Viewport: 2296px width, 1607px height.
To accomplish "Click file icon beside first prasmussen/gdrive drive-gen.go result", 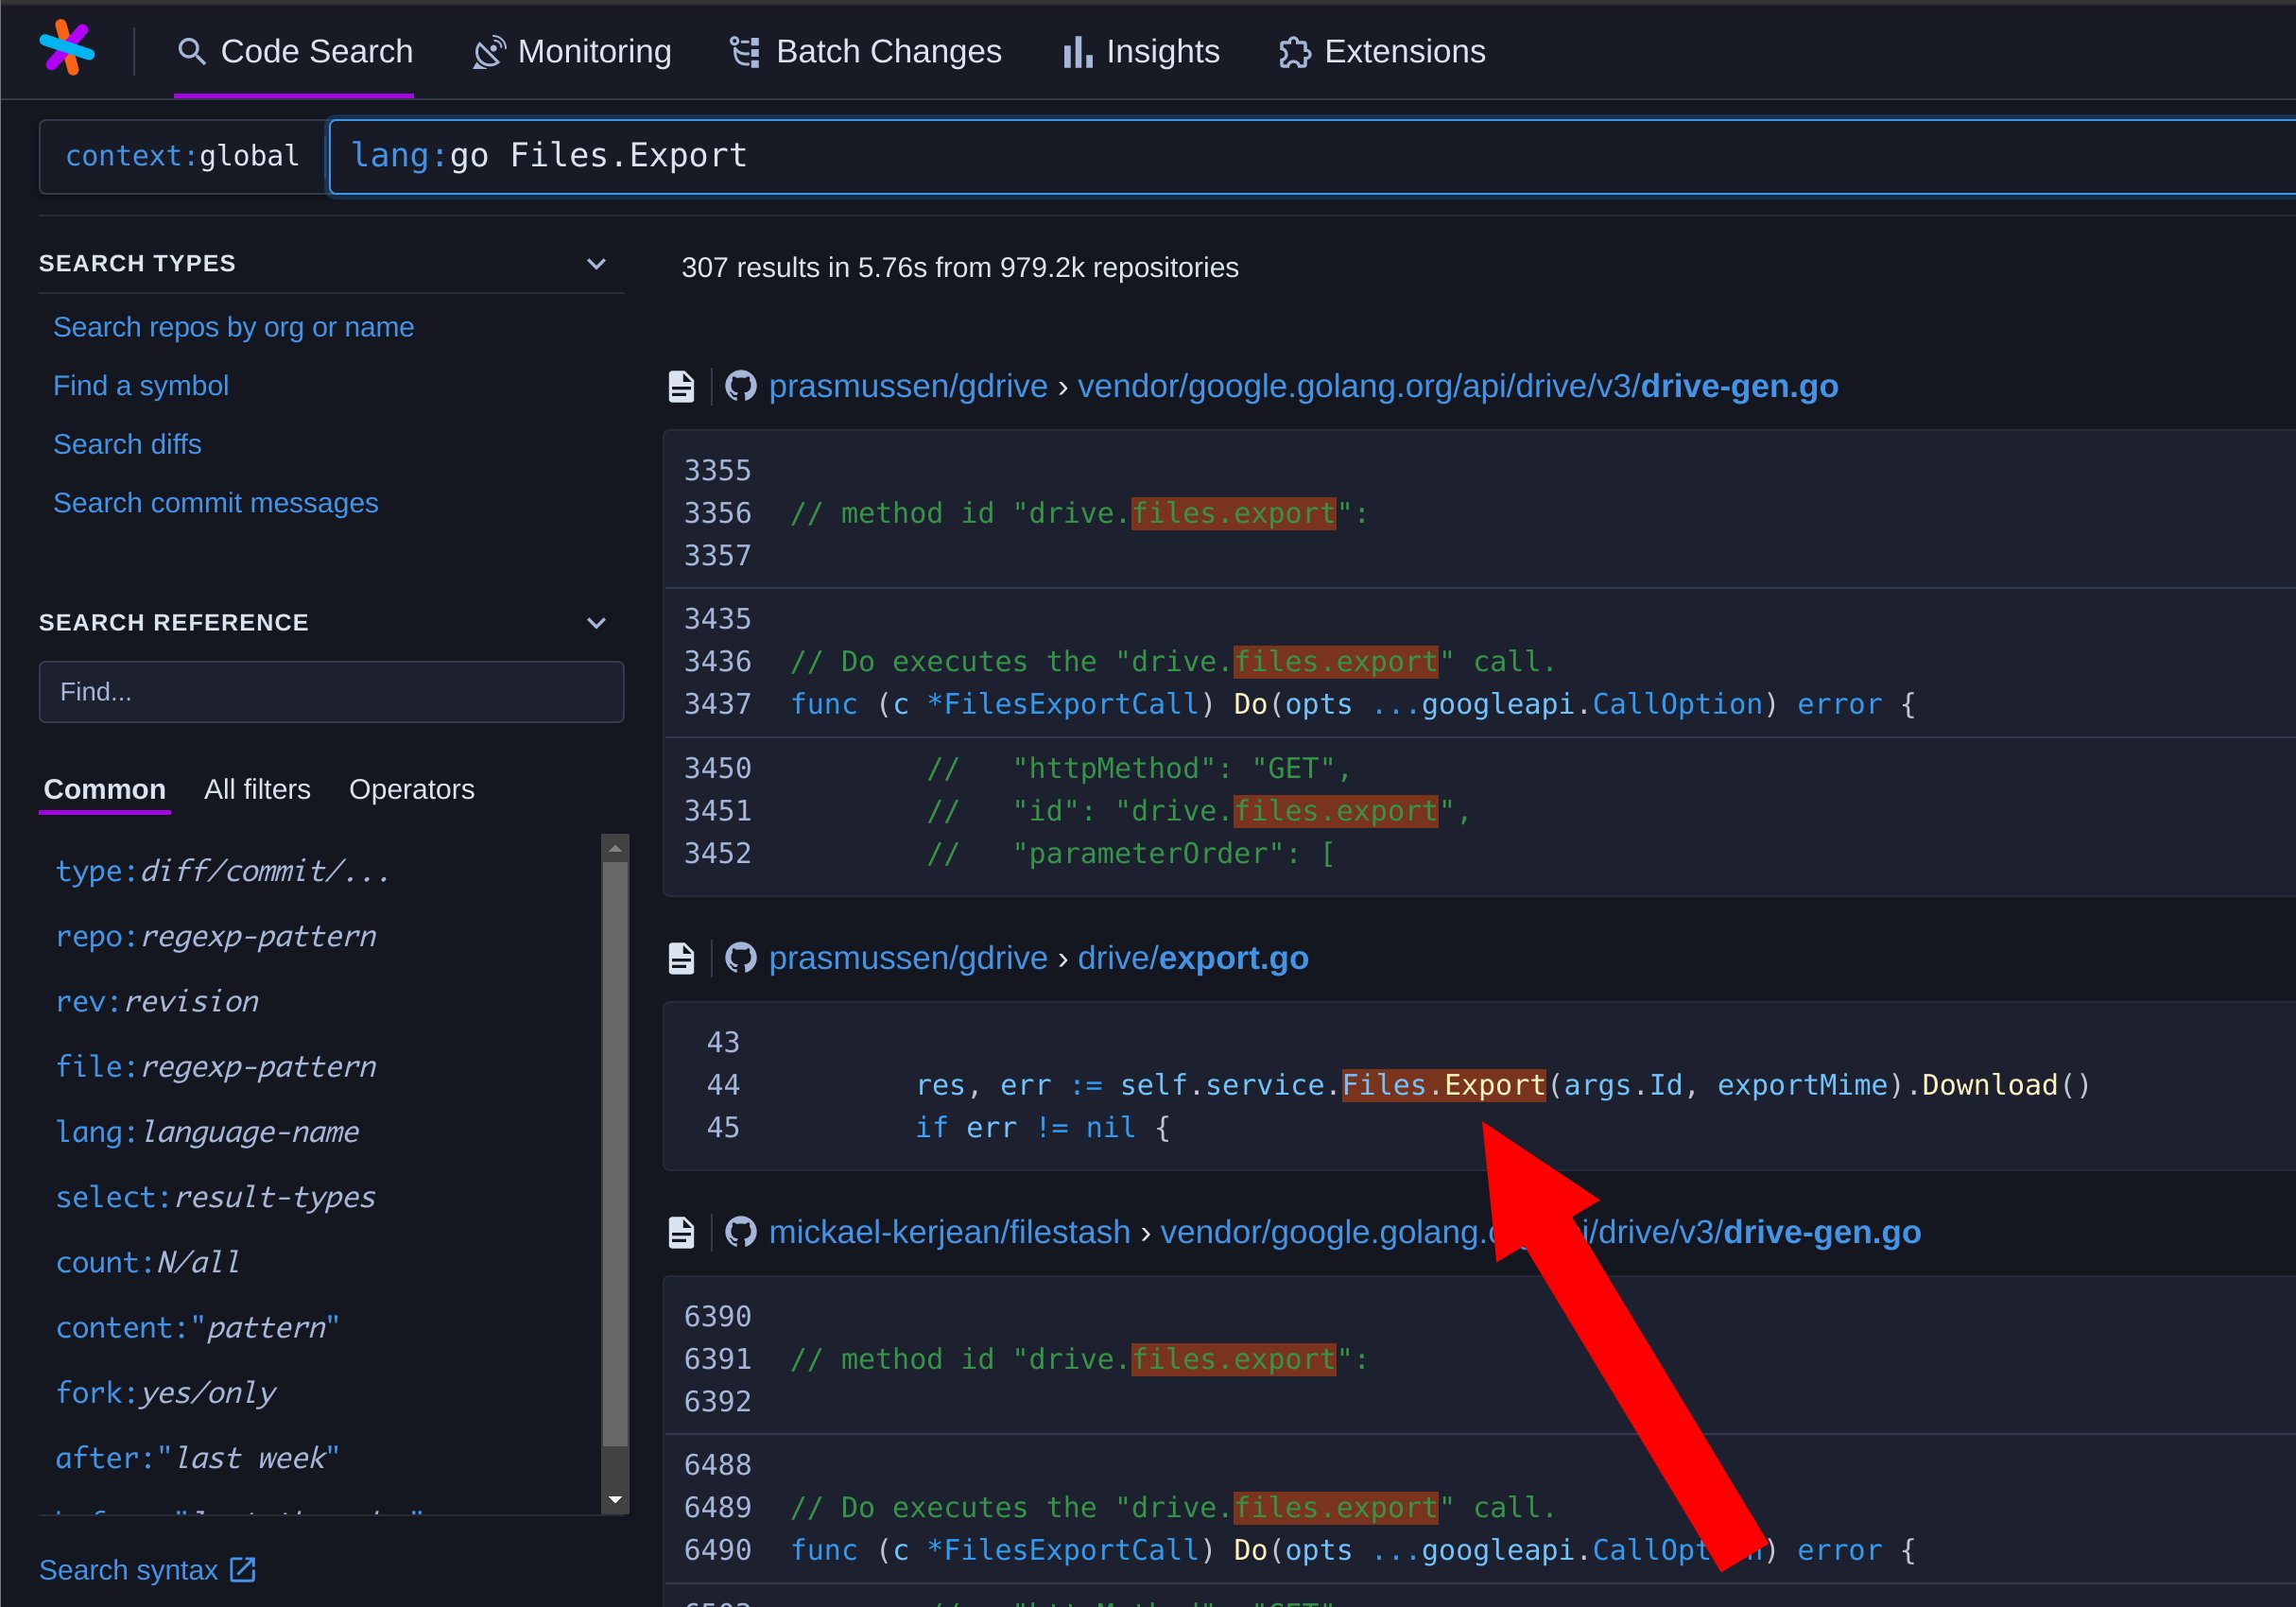I will tap(681, 386).
